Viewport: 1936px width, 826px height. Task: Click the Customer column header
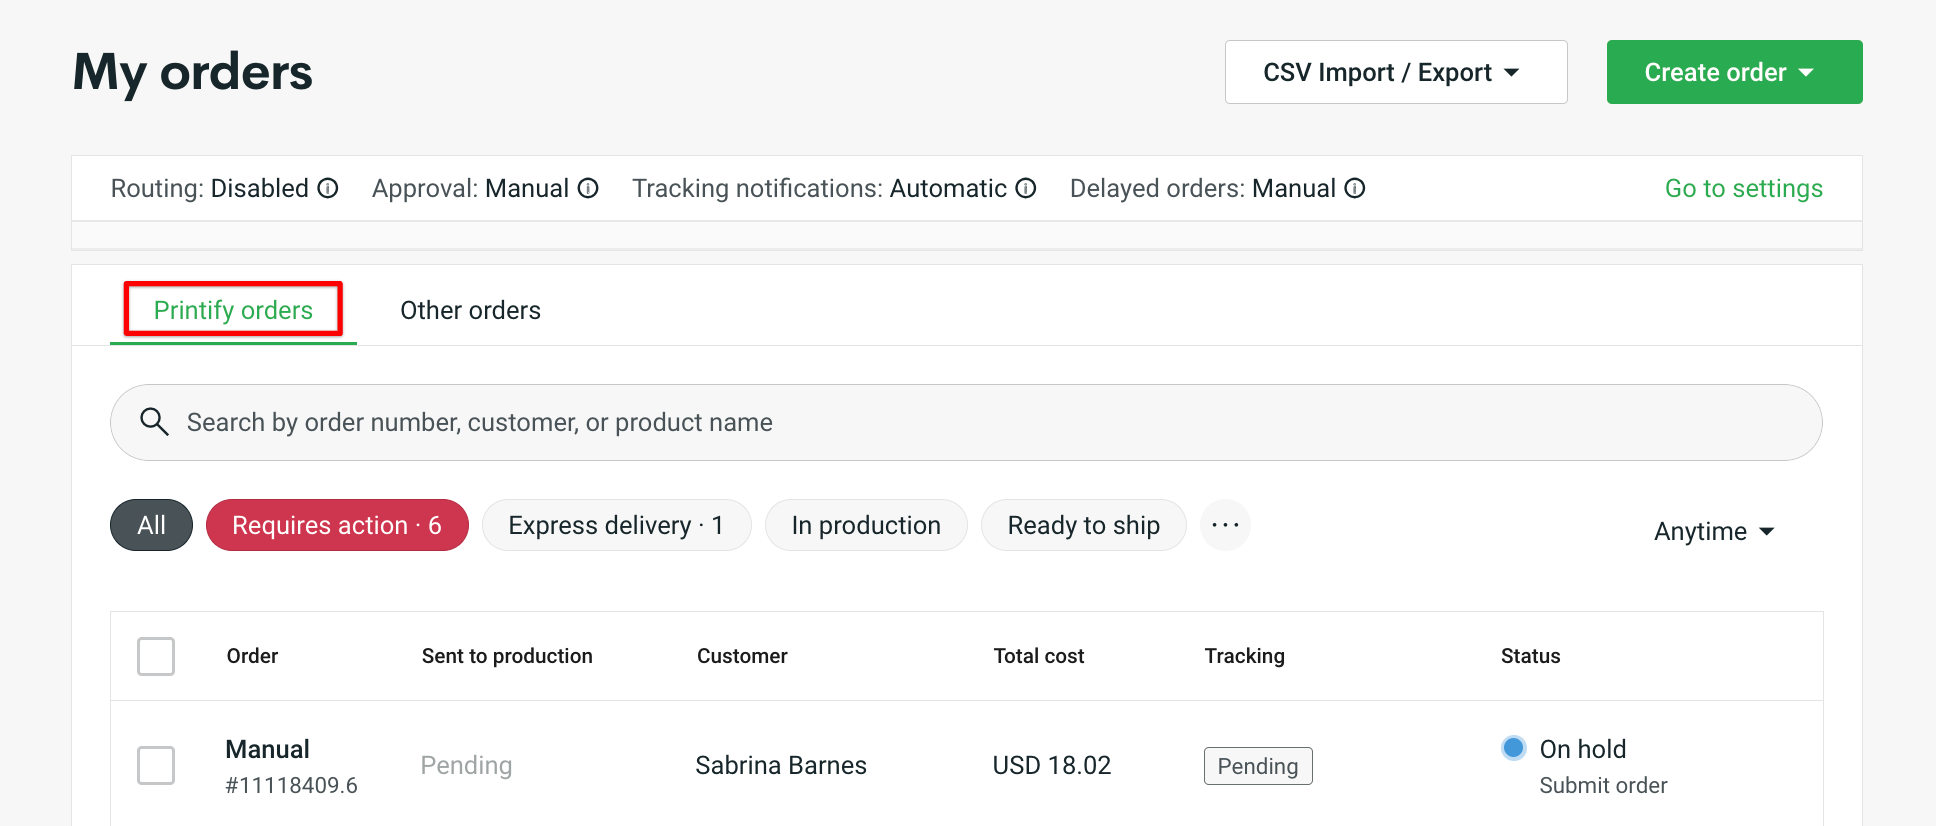pyautogui.click(x=742, y=656)
